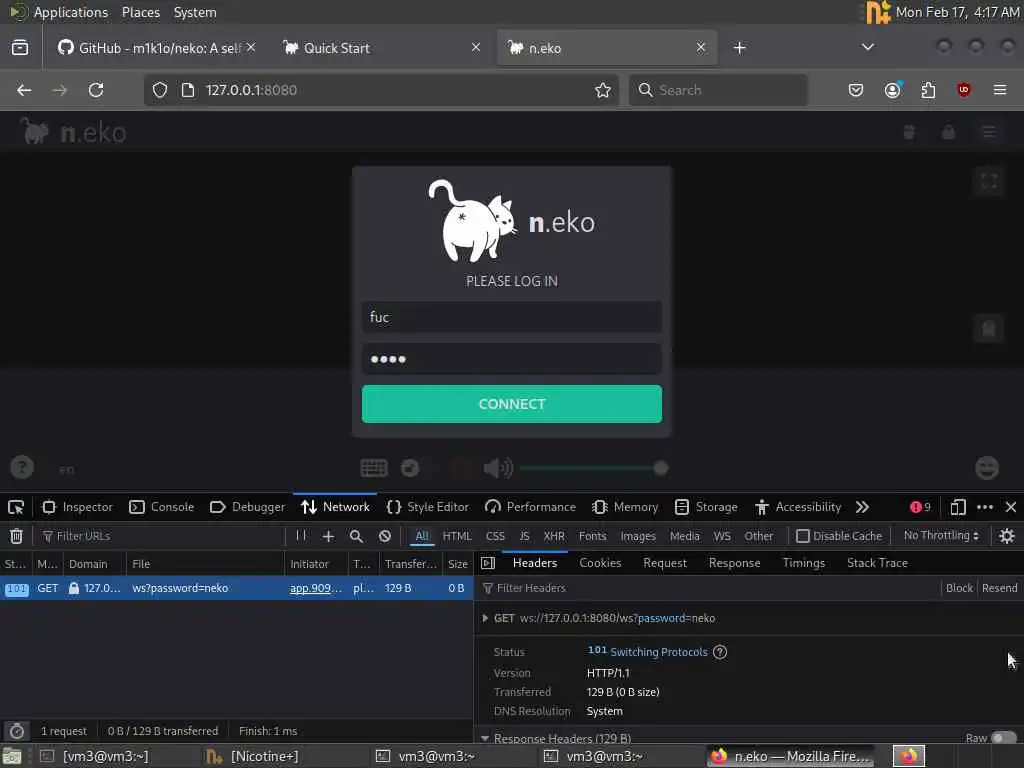The height and width of the screenshot is (768, 1024).
Task: Open devtools more options ellipsis
Action: [985, 507]
